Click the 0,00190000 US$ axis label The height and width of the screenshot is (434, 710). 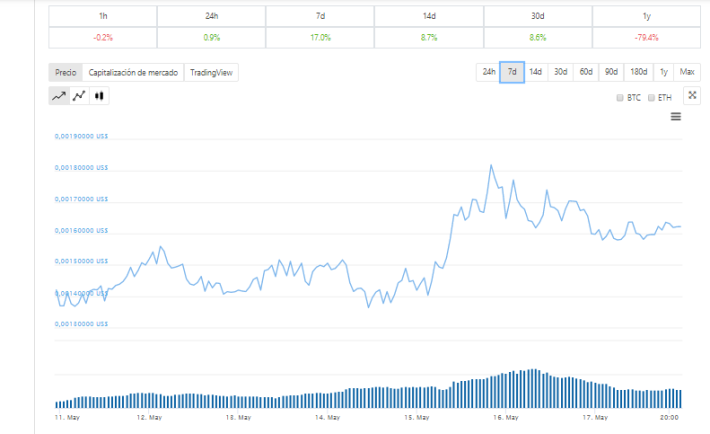(82, 136)
